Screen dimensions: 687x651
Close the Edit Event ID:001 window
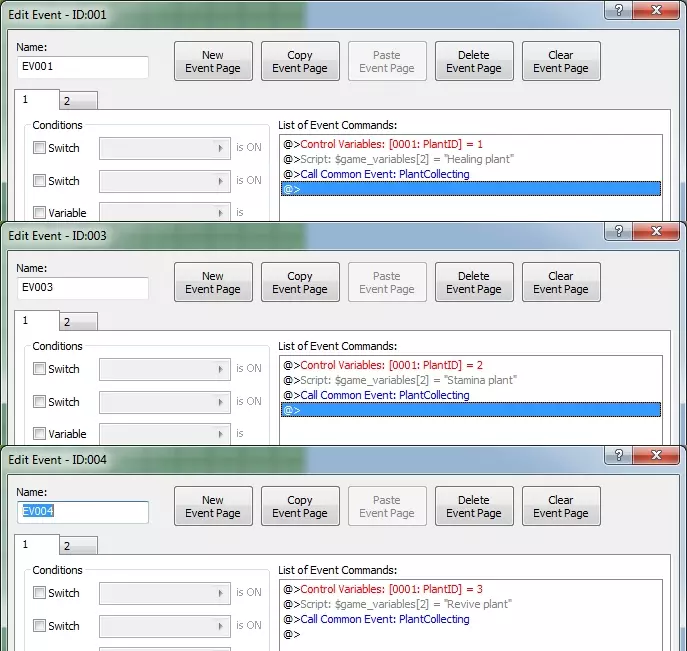(x=656, y=10)
